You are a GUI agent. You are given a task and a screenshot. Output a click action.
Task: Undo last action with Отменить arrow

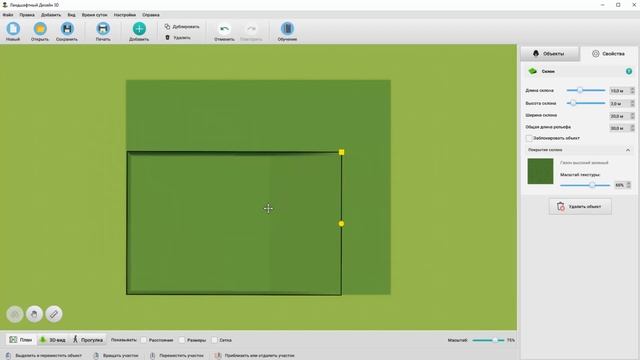[224, 29]
